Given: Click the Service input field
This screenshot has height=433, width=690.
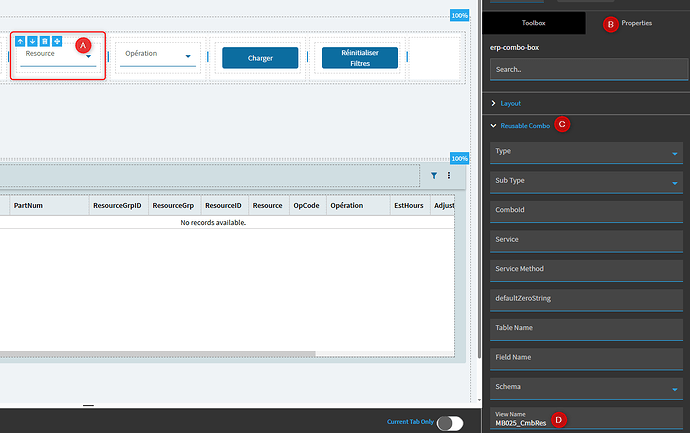Looking at the screenshot, I should click(586, 242).
